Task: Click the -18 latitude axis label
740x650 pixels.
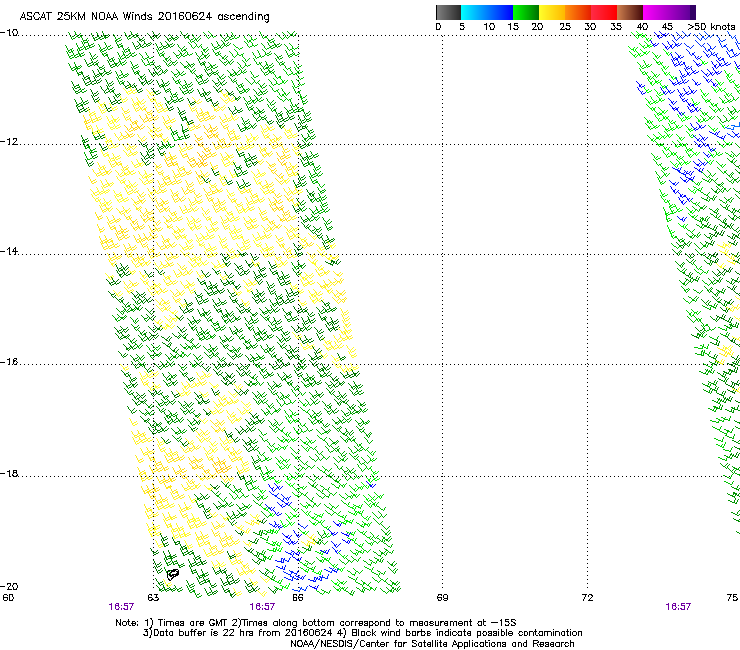Action: pos(9,473)
